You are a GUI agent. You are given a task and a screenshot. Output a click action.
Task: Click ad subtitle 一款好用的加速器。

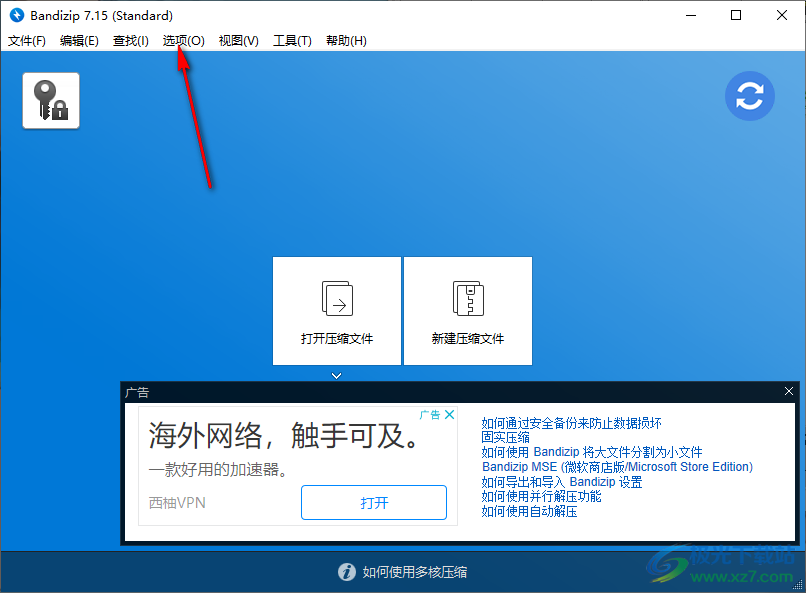coord(218,469)
